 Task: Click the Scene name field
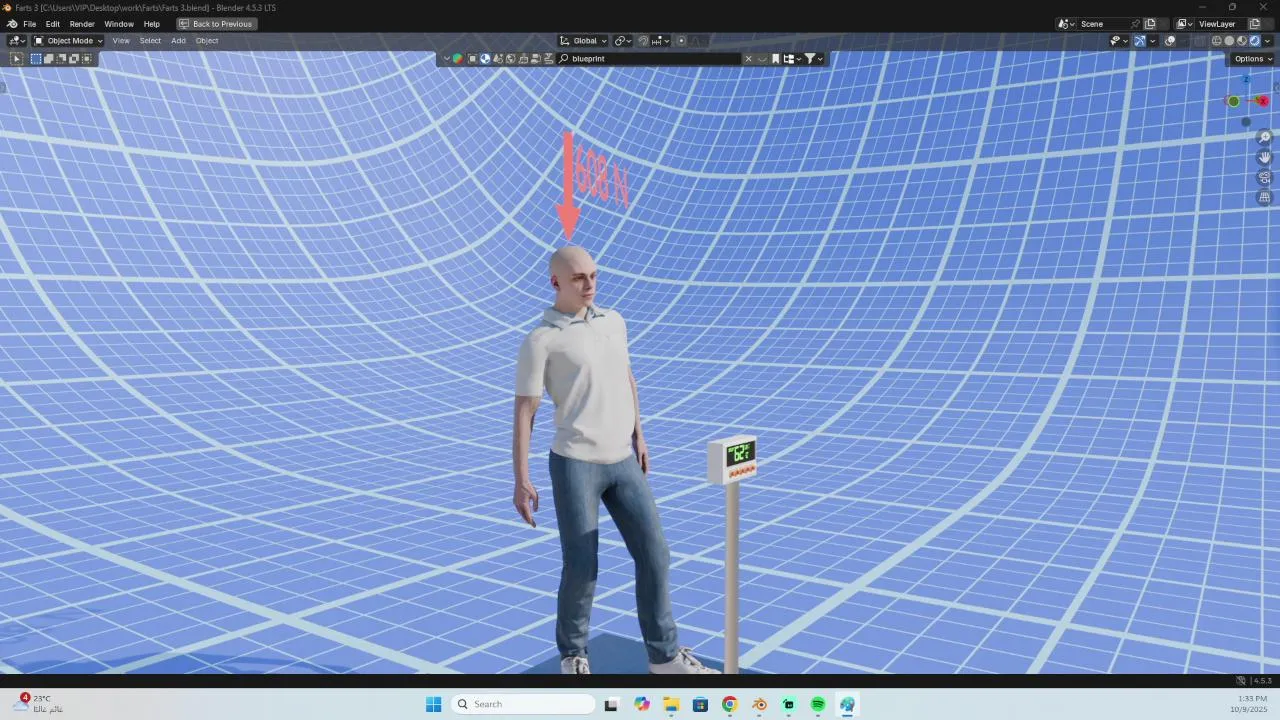(1104, 24)
